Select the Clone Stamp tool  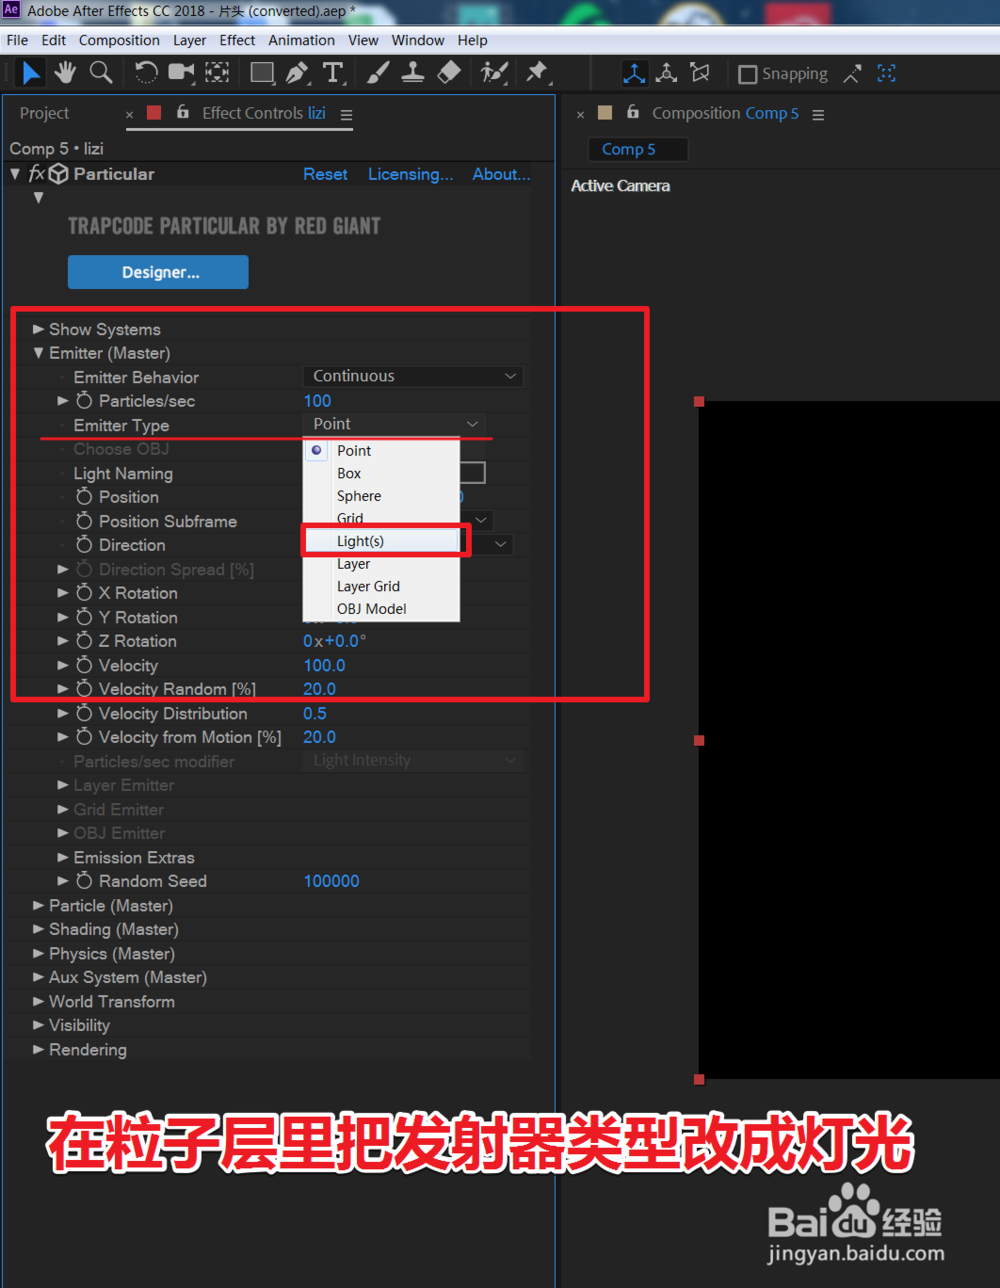tap(413, 73)
